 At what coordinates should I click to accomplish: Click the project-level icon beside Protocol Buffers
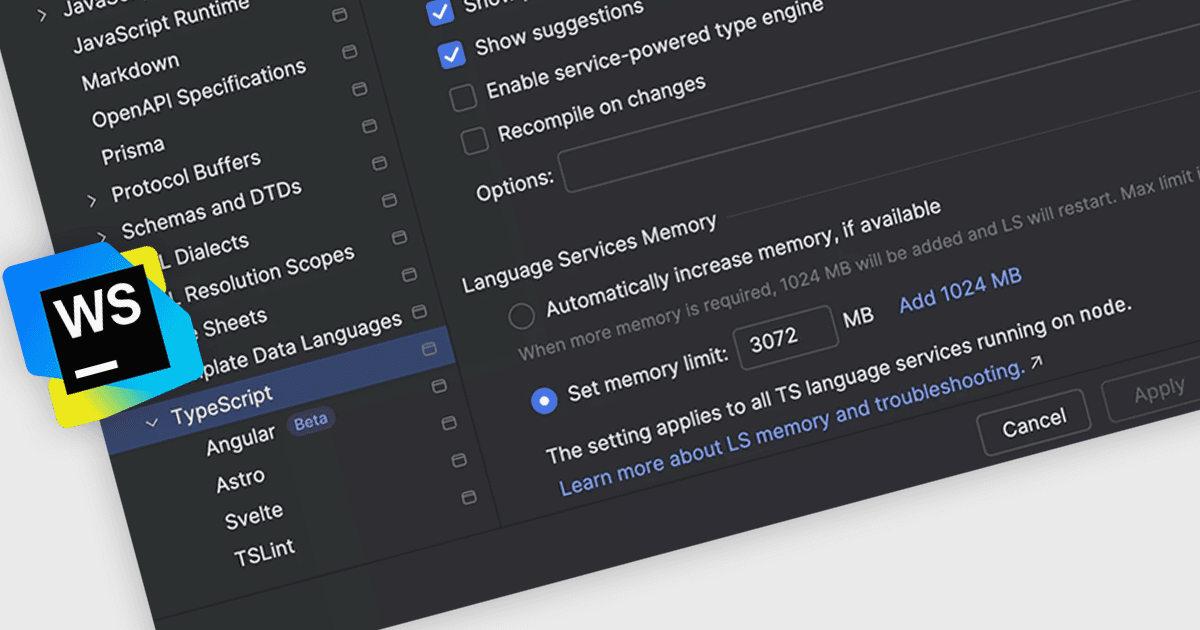(x=369, y=125)
